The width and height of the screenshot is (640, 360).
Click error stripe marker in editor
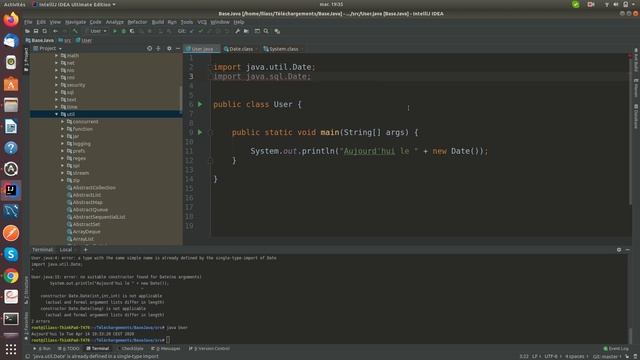pyautogui.click(x=630, y=56)
